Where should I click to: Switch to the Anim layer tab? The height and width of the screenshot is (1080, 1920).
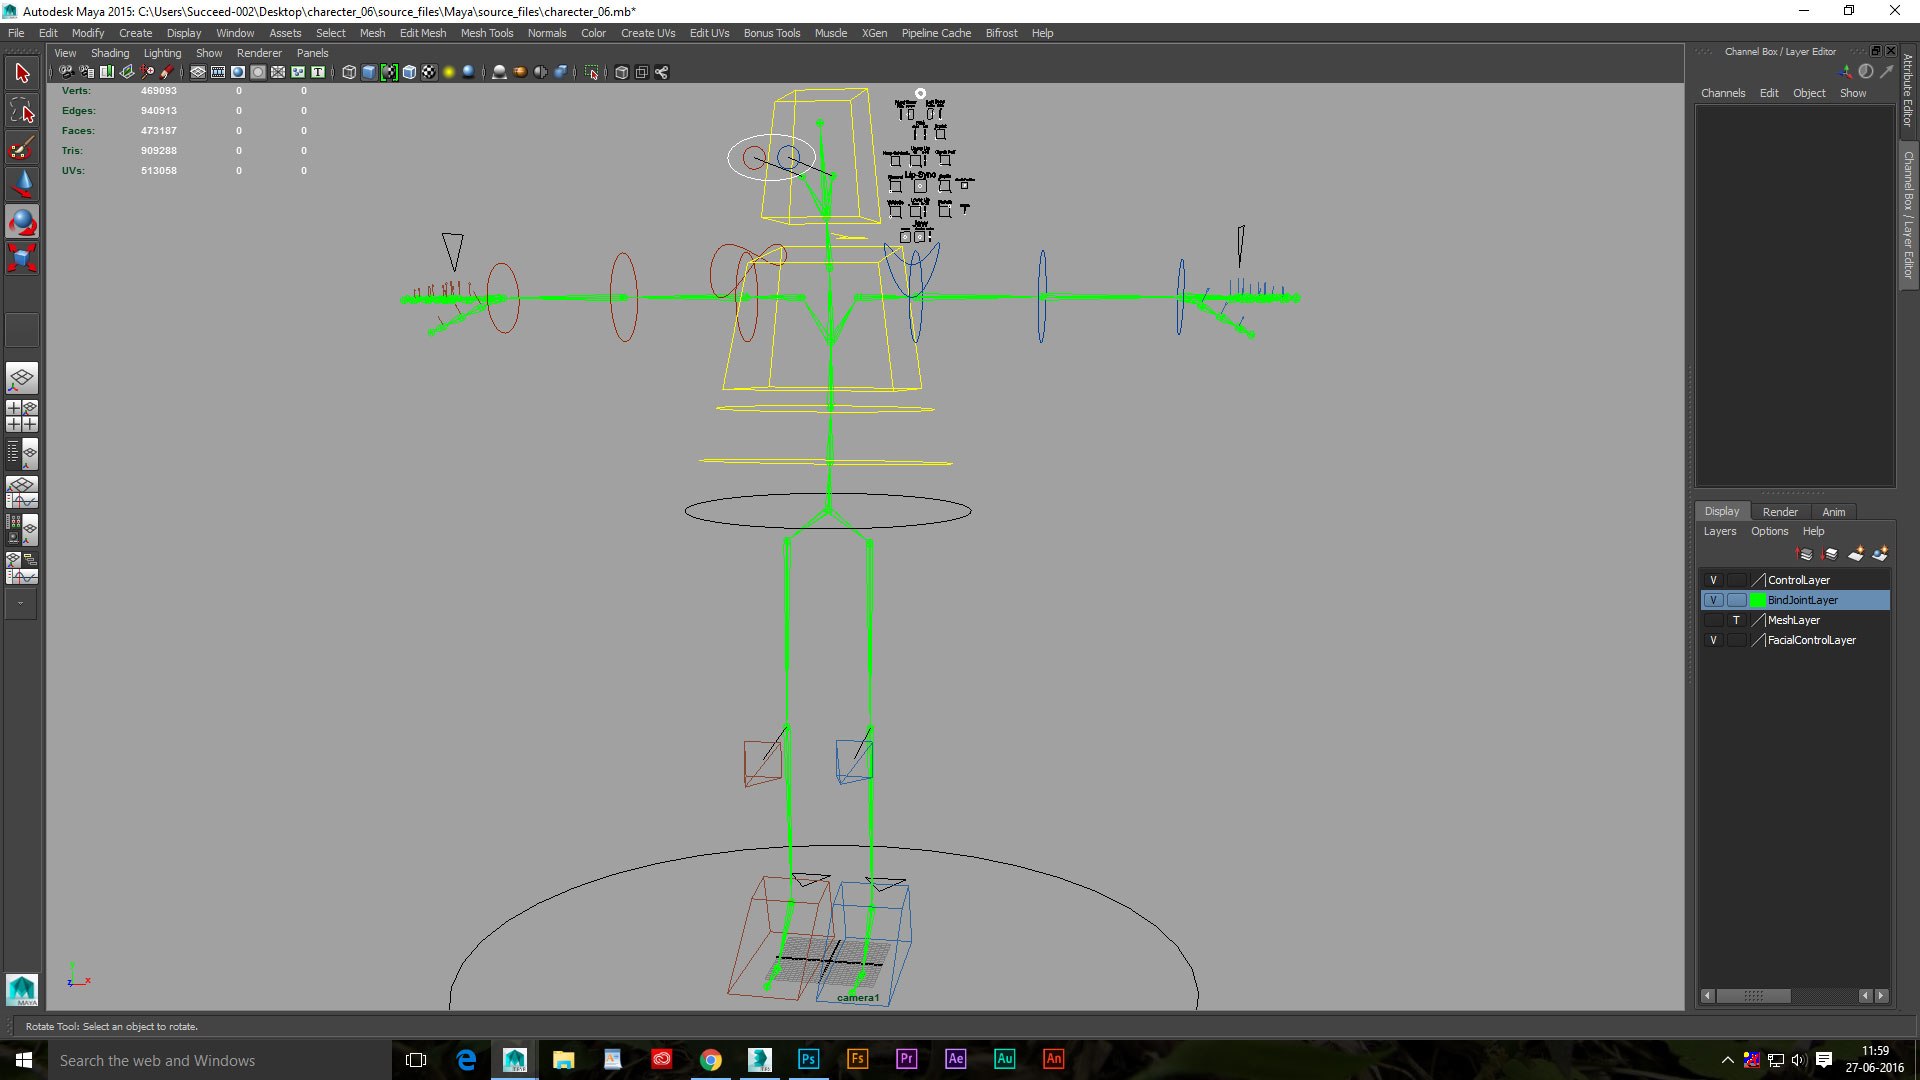tap(1834, 511)
